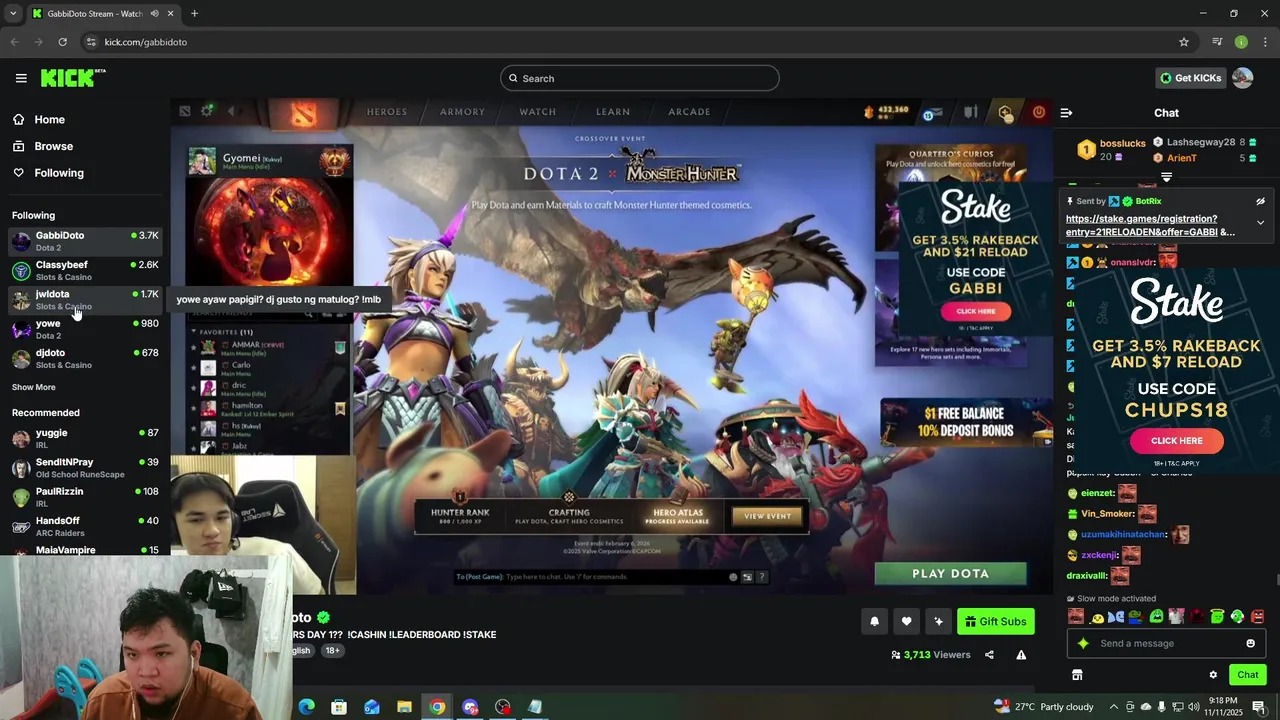Open HandsOff recommended channel
This screenshot has width=1280, height=720.
(85, 526)
